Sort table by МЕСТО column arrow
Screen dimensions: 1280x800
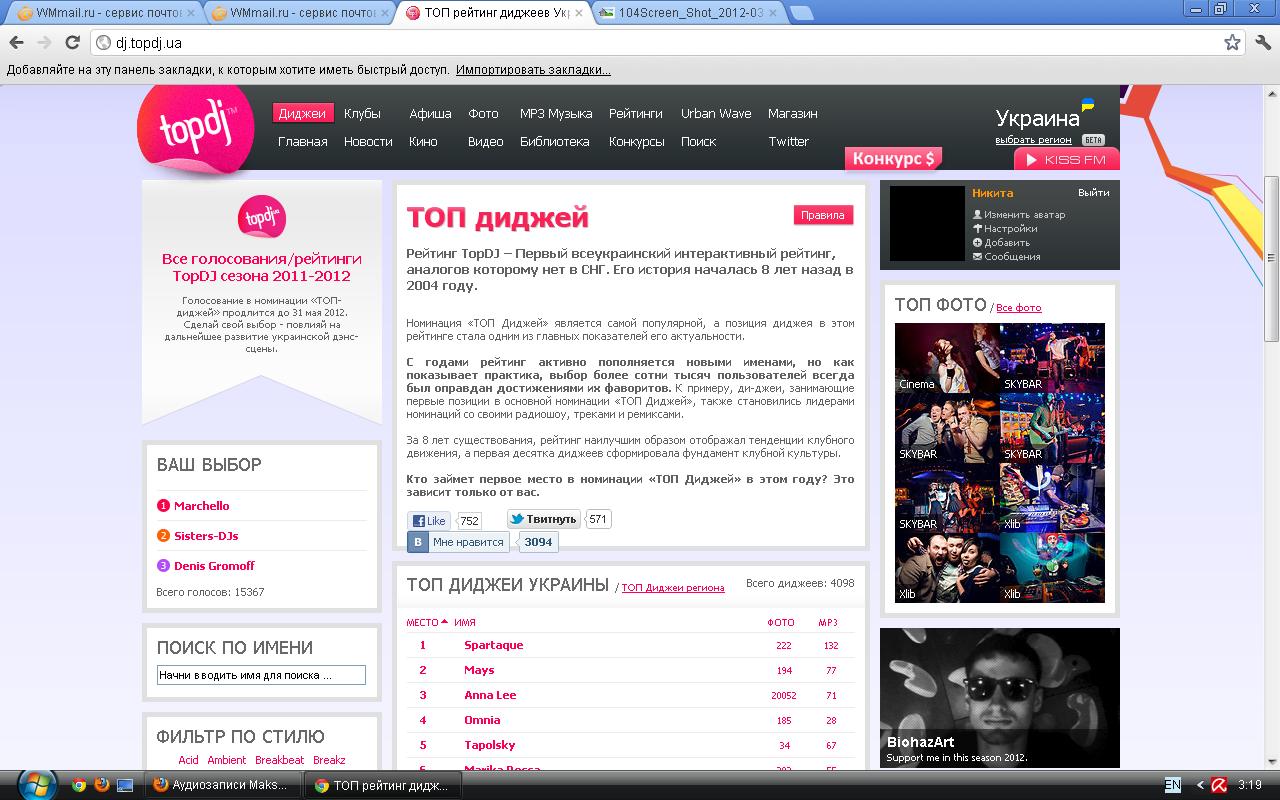[x=444, y=622]
